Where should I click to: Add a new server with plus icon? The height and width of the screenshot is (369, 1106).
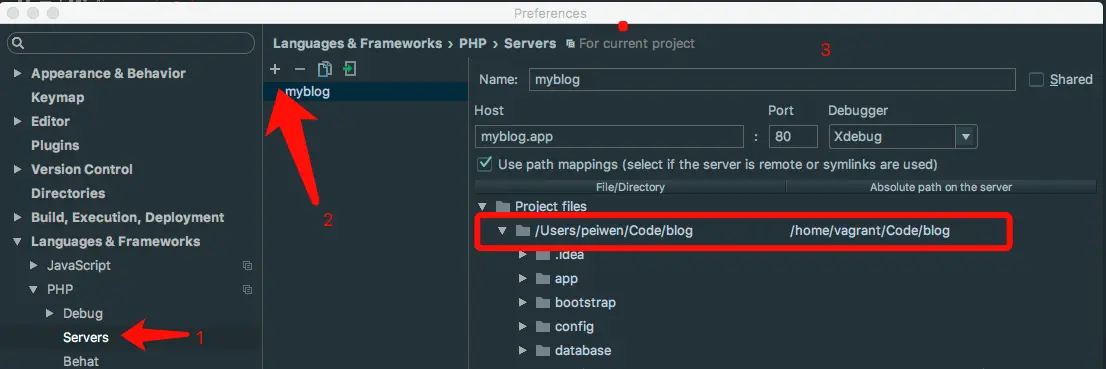click(x=276, y=69)
